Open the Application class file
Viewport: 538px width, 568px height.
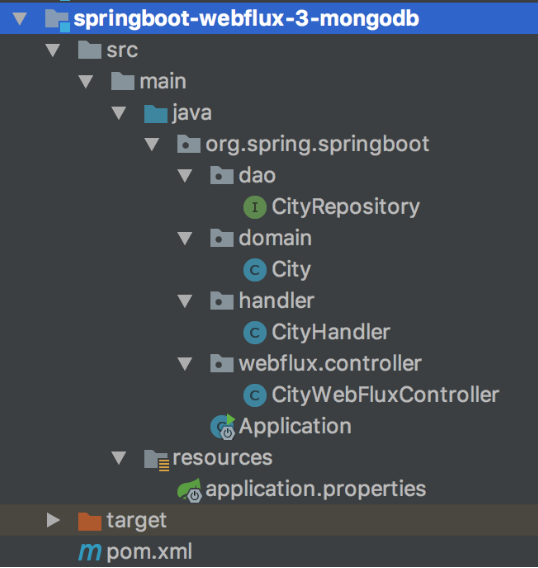295,427
